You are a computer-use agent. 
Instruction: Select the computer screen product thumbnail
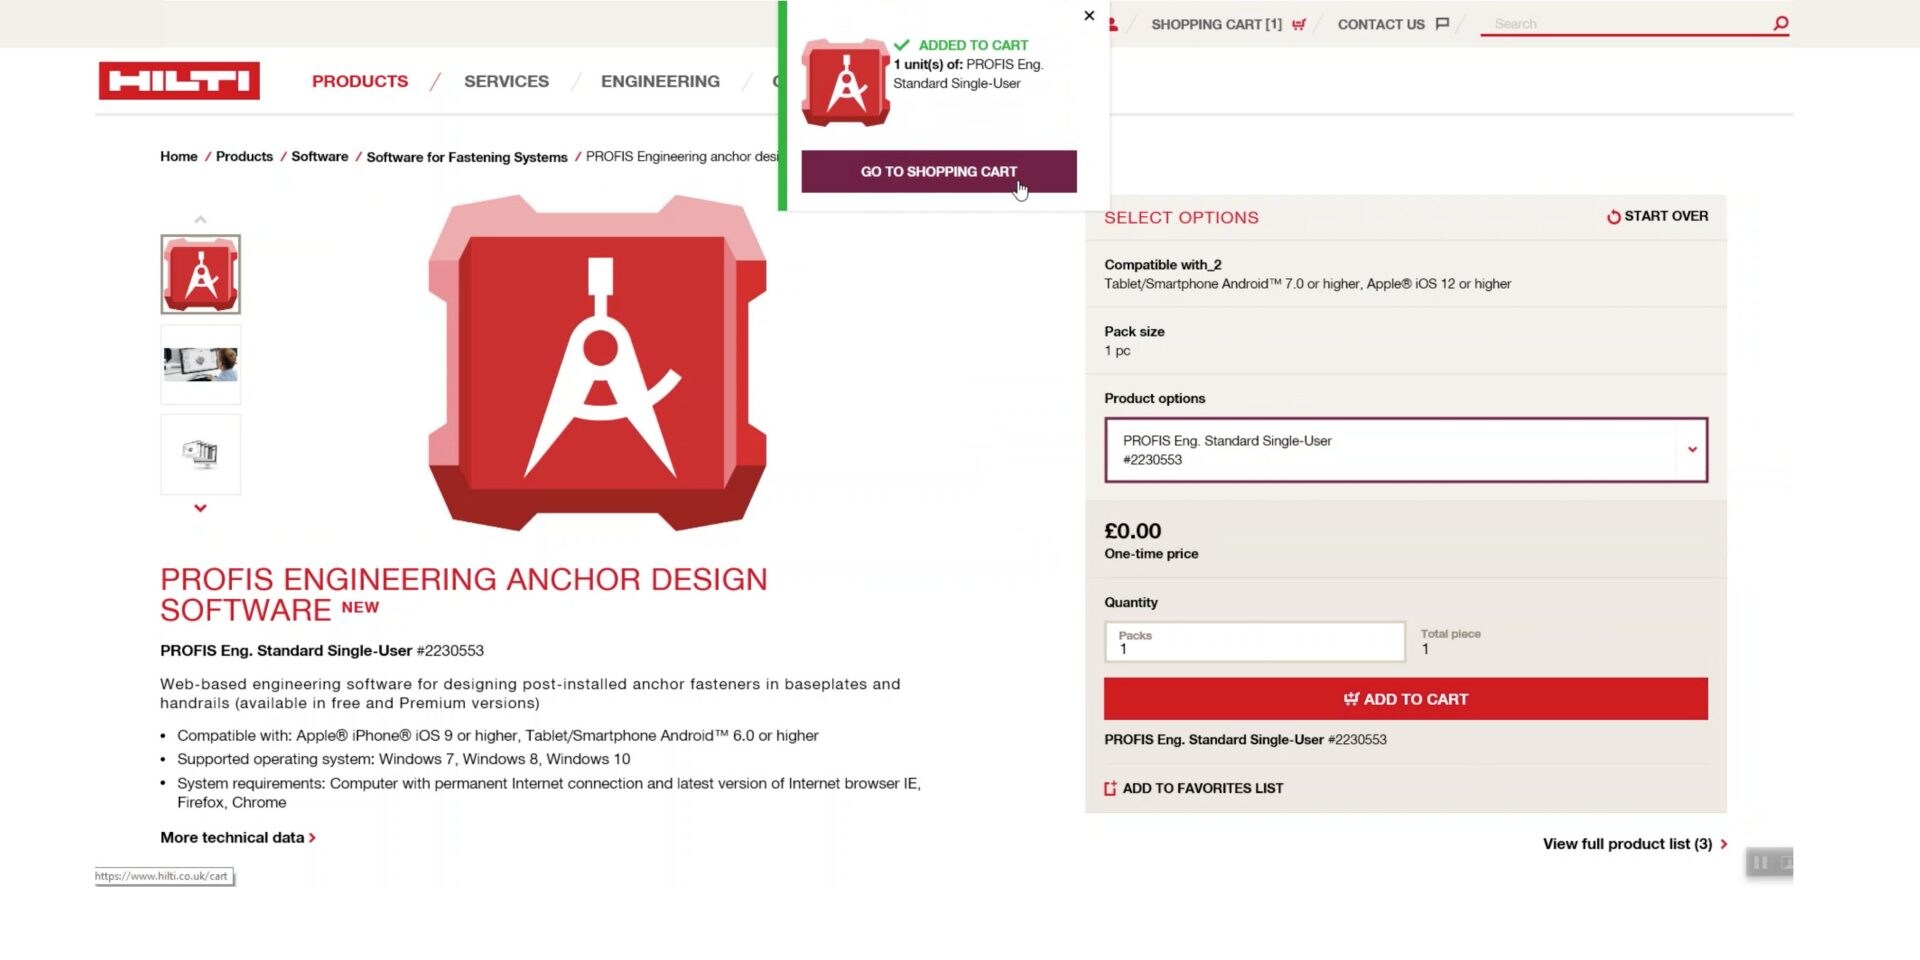pos(200,454)
